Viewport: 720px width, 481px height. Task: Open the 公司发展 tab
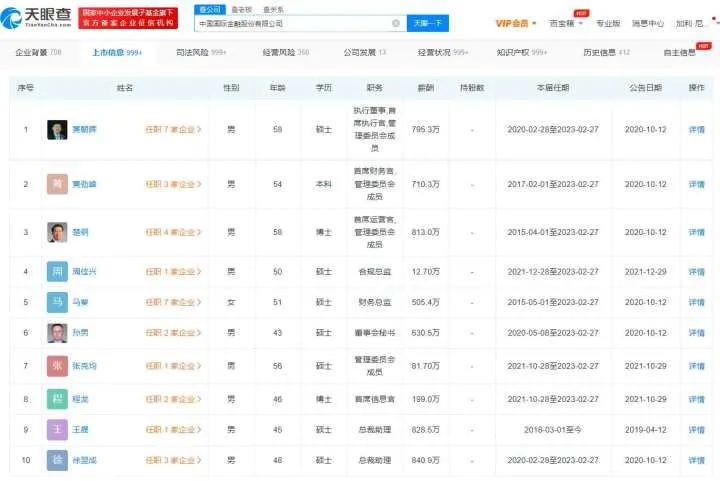365,52
